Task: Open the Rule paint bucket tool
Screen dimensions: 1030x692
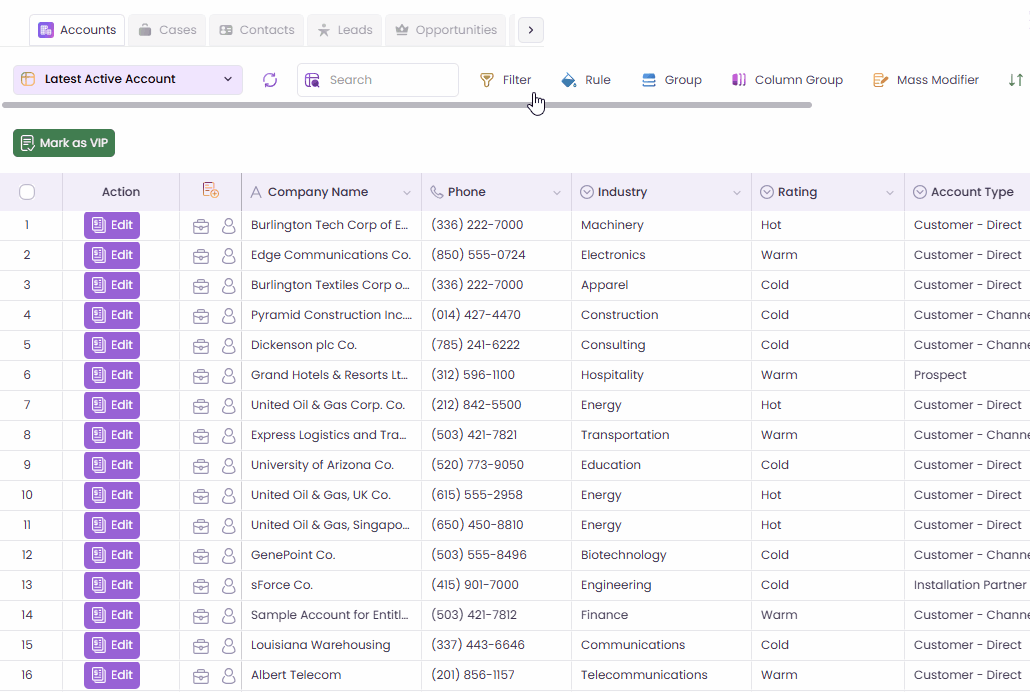Action: 586,80
